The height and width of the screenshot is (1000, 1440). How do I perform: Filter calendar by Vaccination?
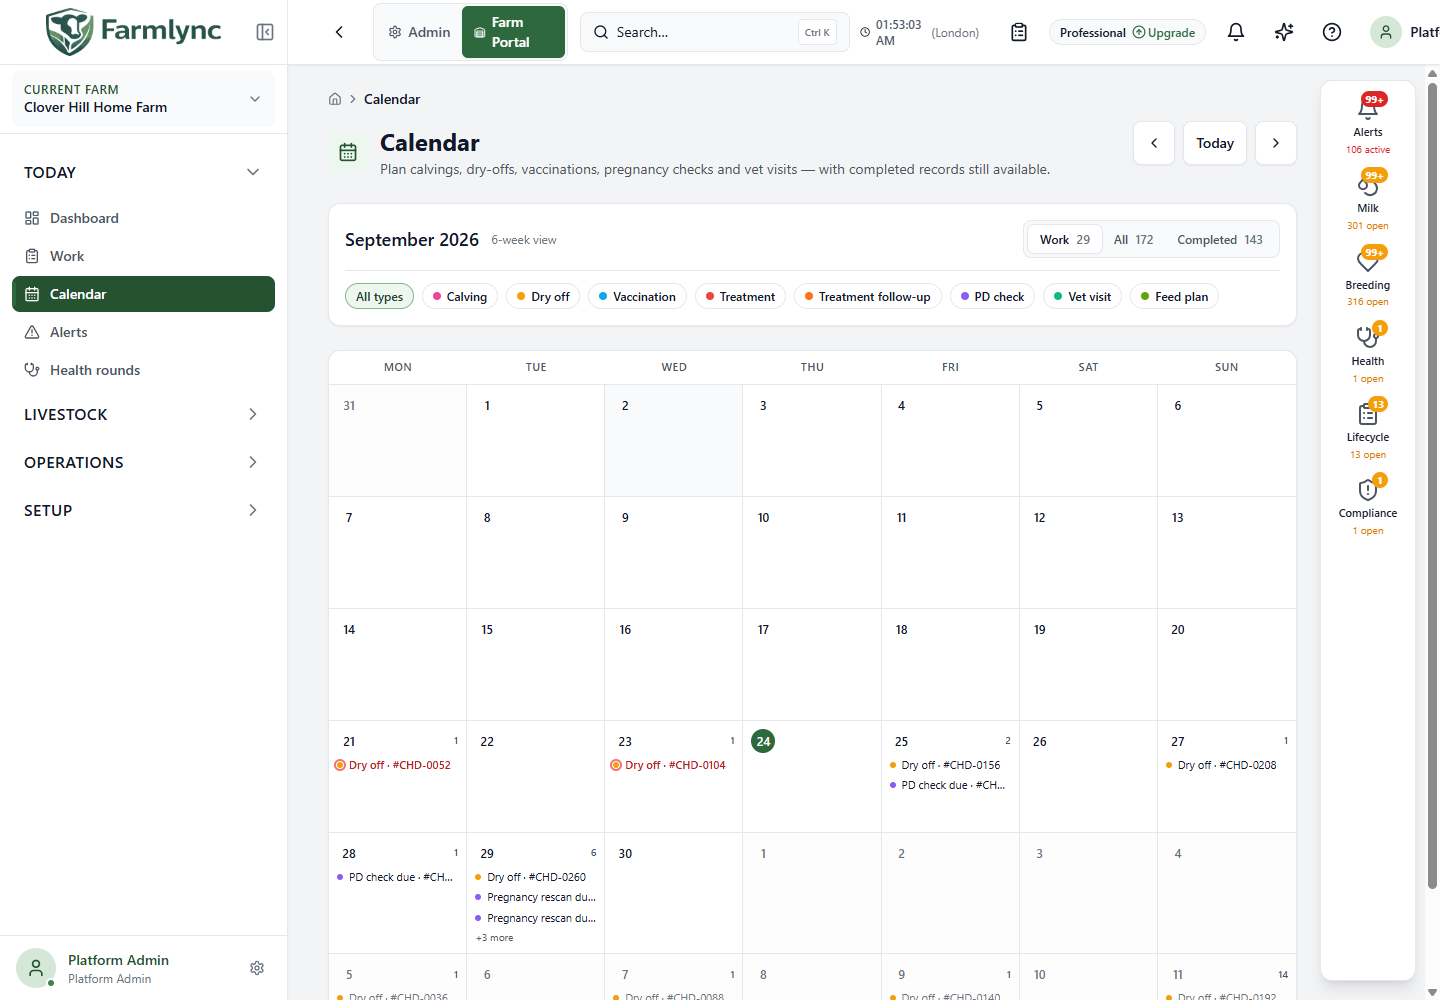click(637, 297)
